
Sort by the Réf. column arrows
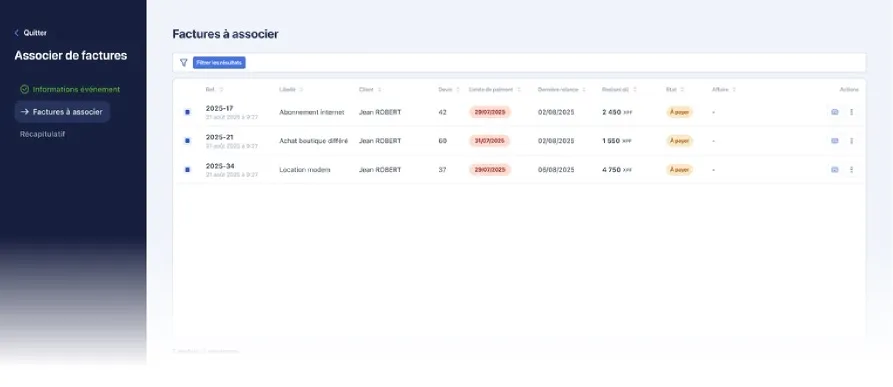point(222,89)
